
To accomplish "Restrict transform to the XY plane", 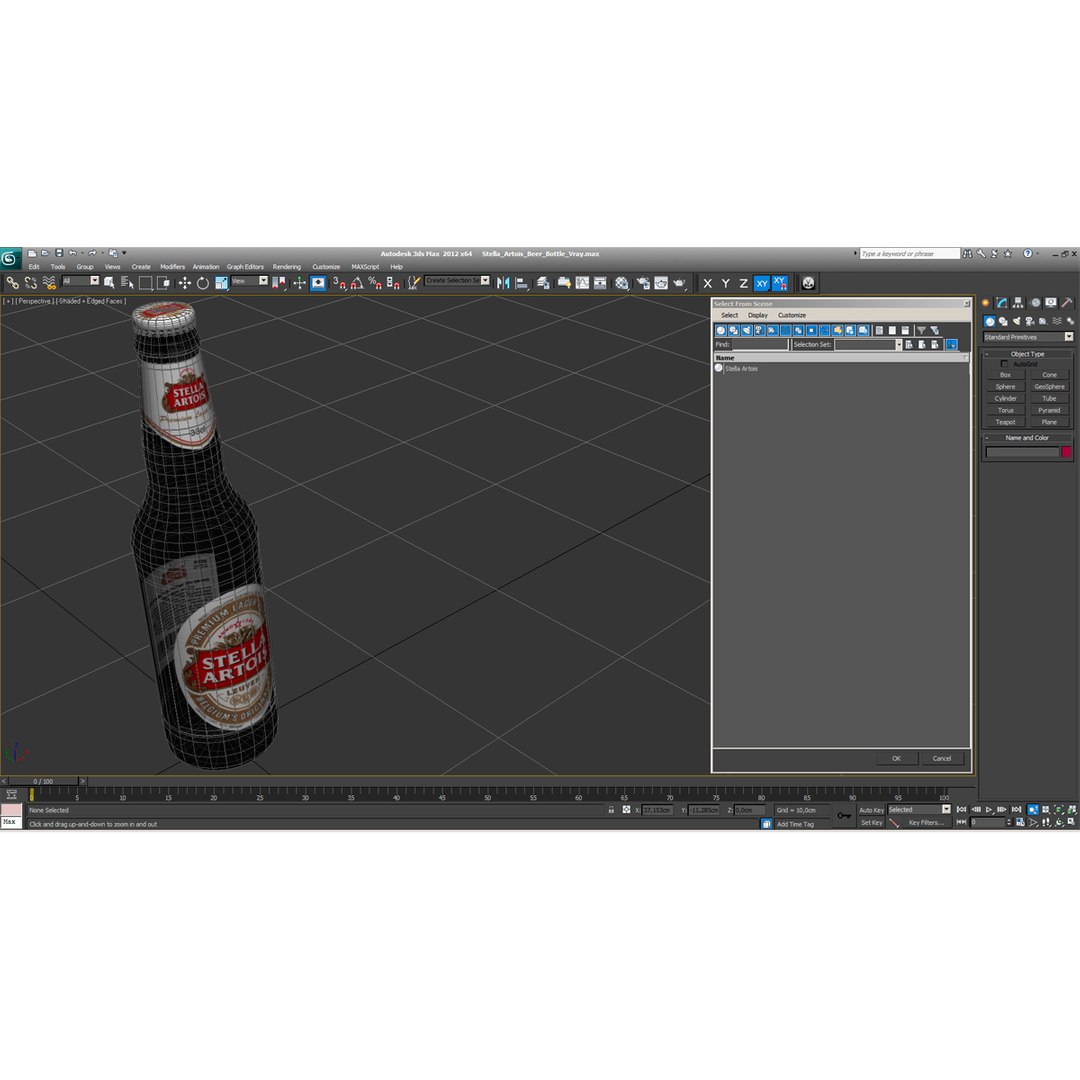I will pyautogui.click(x=762, y=283).
